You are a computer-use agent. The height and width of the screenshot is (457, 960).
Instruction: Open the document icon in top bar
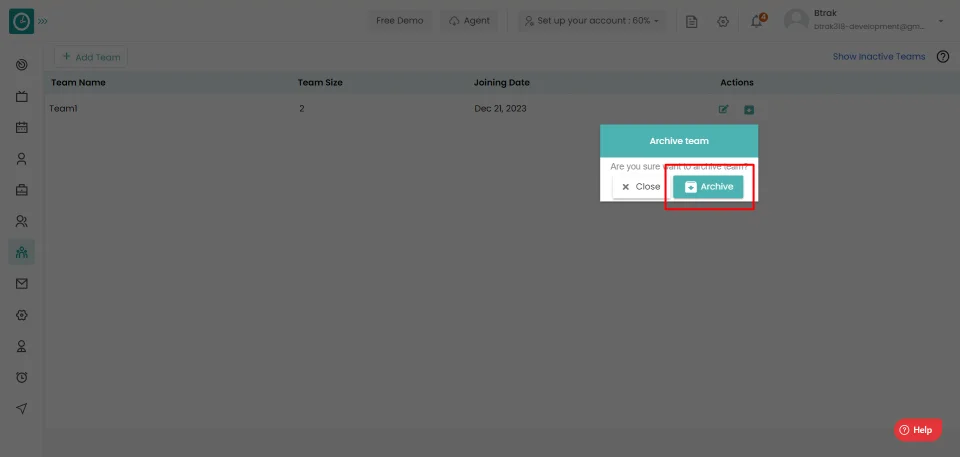click(691, 21)
